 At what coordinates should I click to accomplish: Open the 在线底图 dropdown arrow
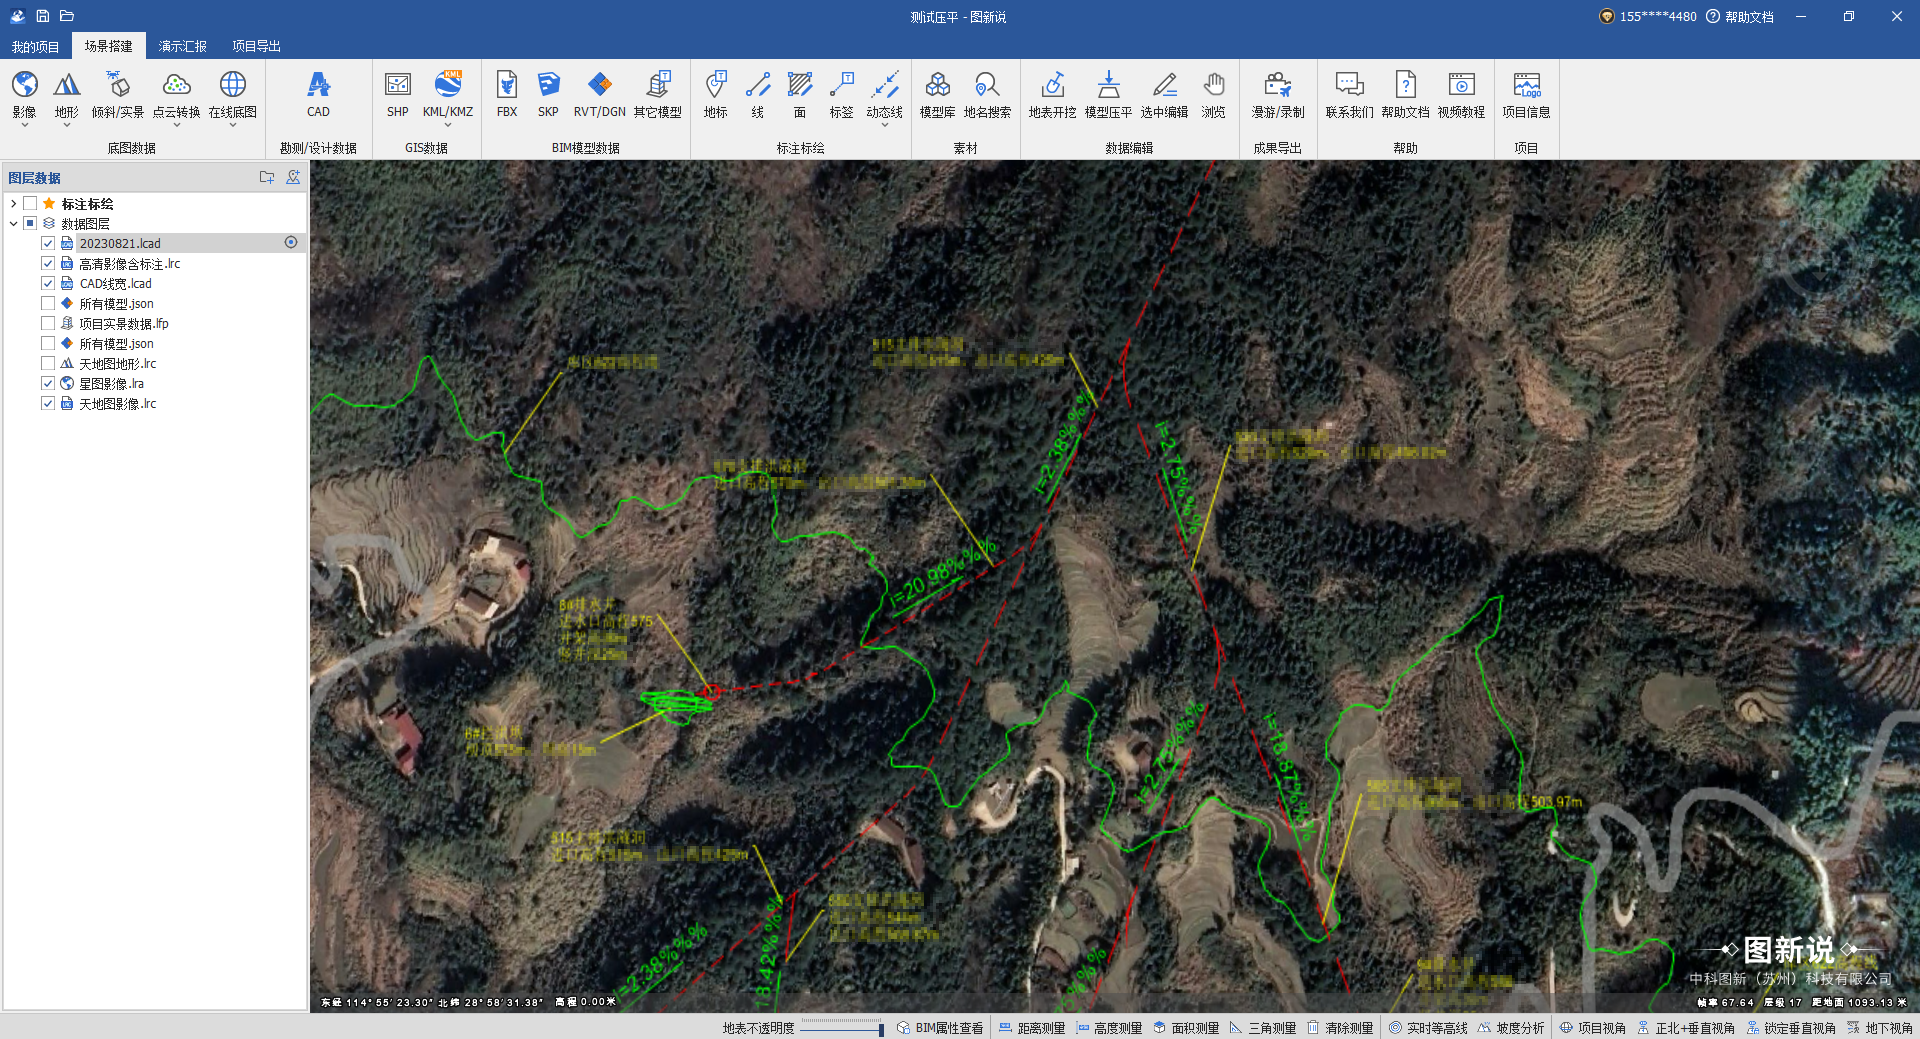233,126
